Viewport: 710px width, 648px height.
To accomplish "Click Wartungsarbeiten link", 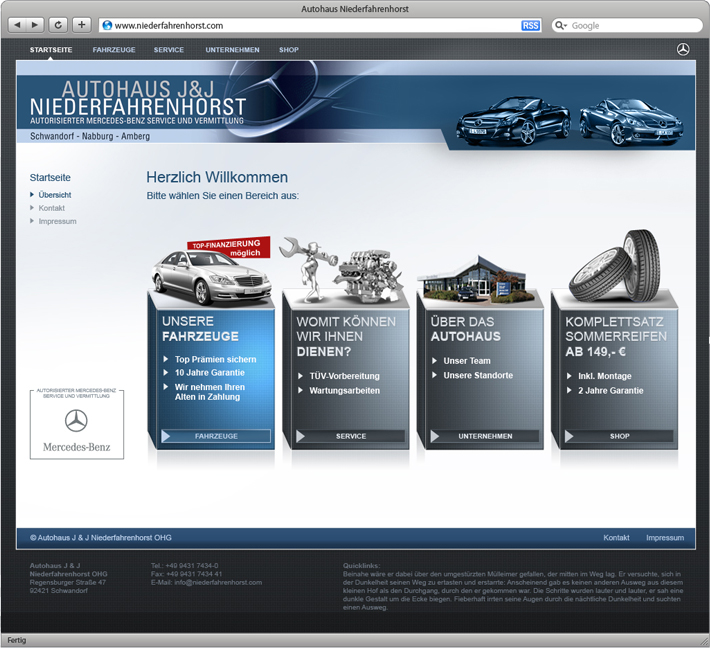I will click(344, 390).
